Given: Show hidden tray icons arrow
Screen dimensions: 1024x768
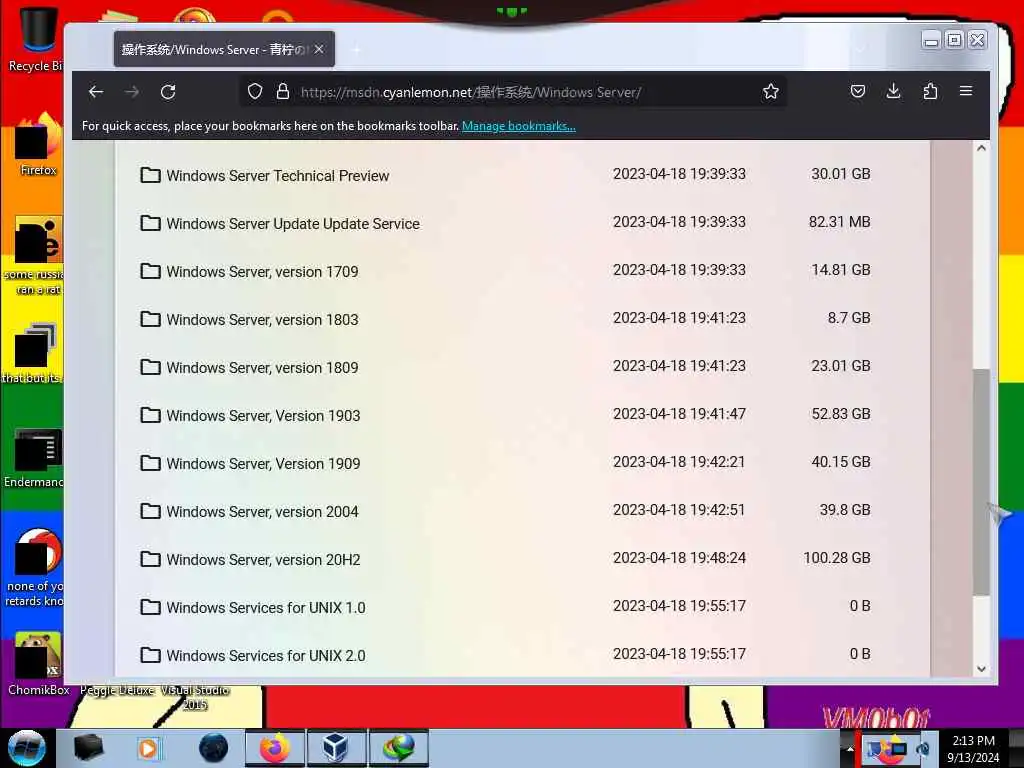Looking at the screenshot, I should click(850, 748).
